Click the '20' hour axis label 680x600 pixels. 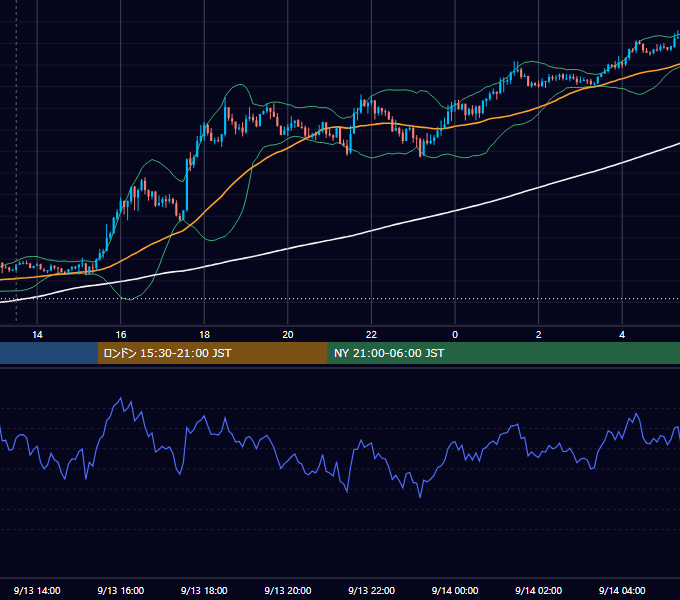(x=288, y=335)
